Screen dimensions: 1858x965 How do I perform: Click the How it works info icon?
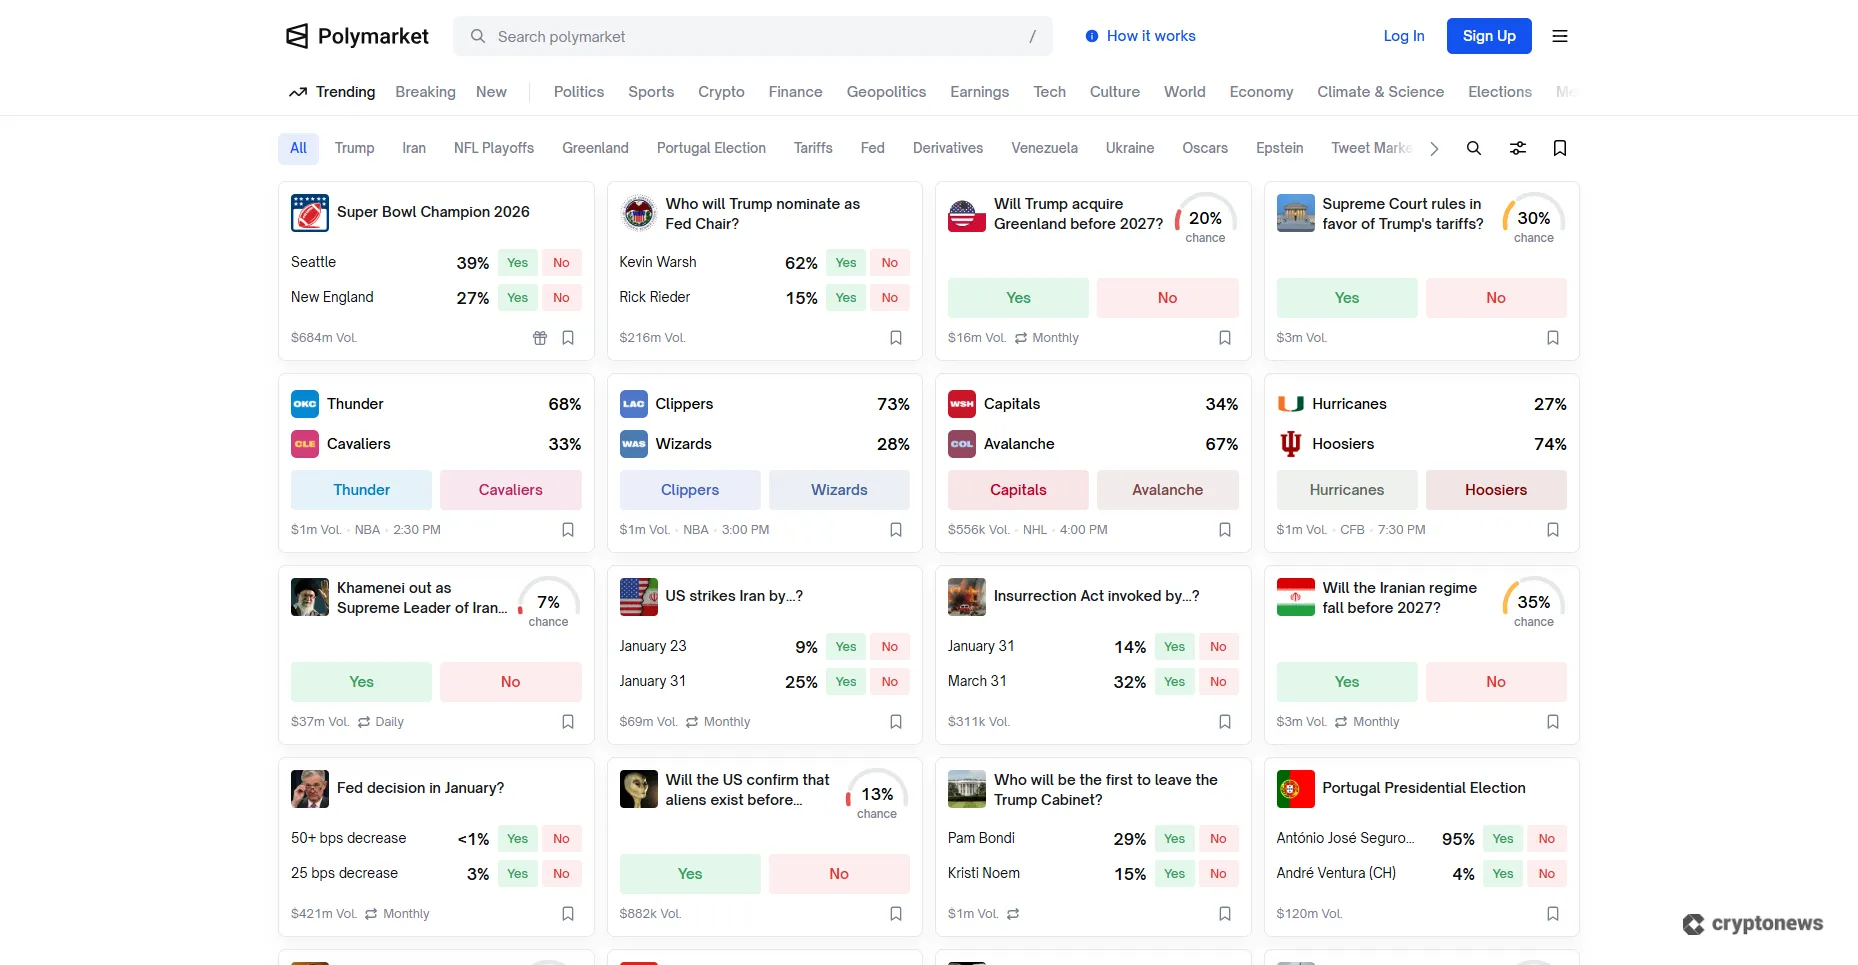1092,36
